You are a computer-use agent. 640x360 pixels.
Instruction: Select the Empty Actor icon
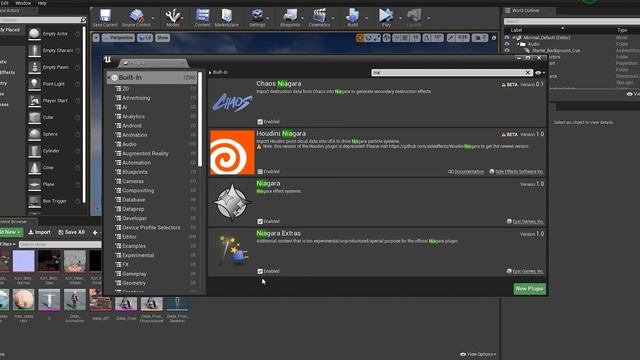tap(34, 33)
